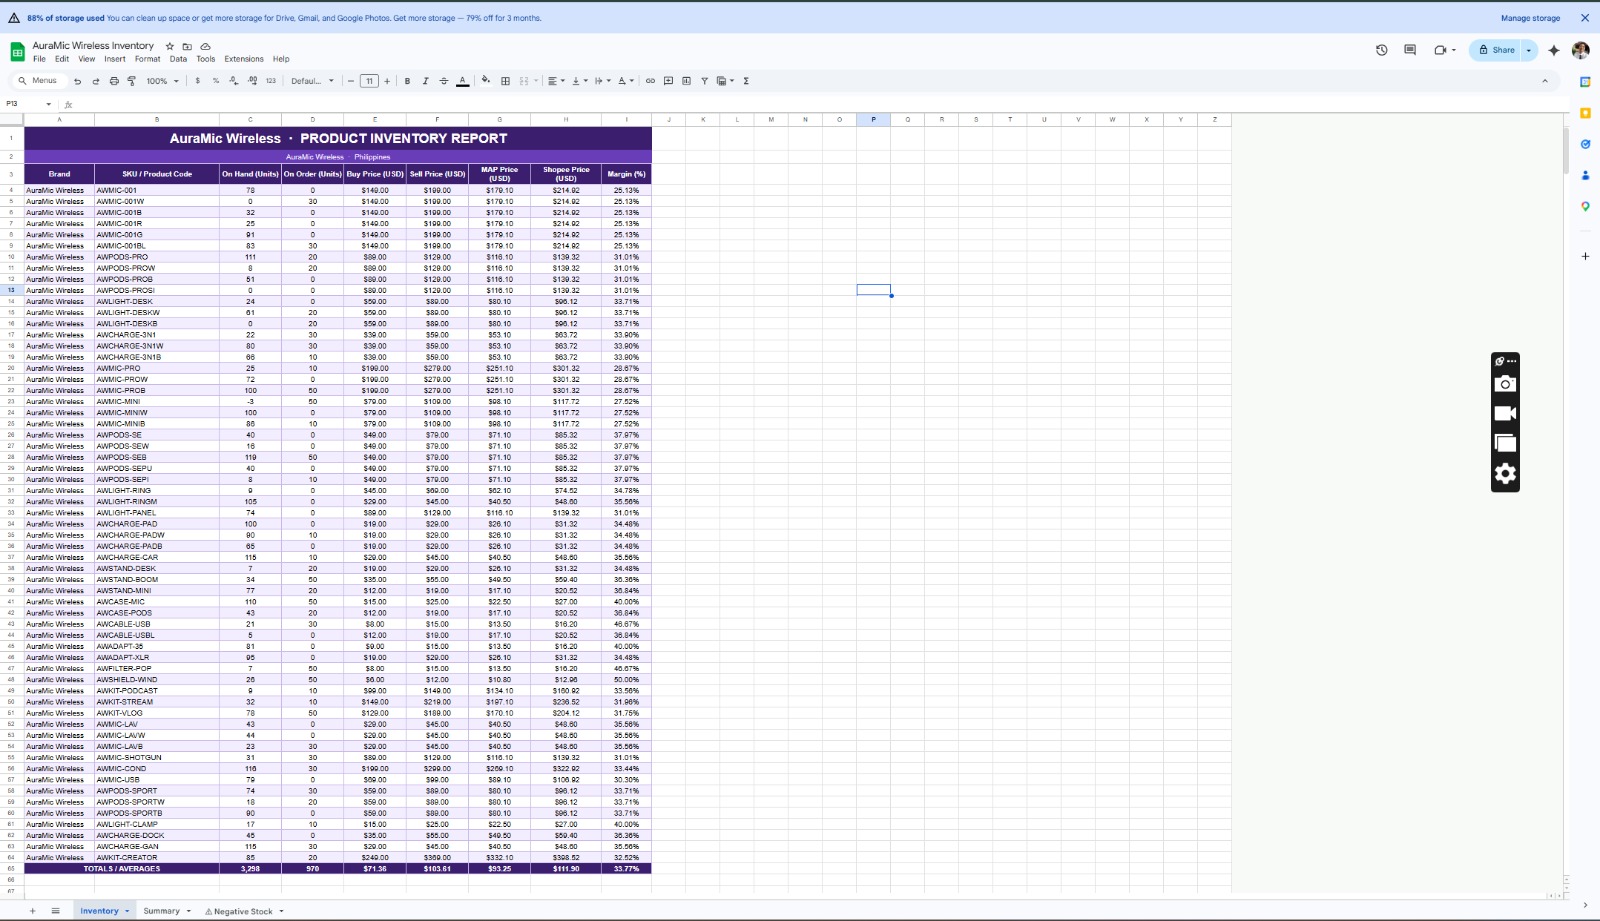This screenshot has height=921, width=1600.
Task: Open the View menu
Action: tap(87, 59)
